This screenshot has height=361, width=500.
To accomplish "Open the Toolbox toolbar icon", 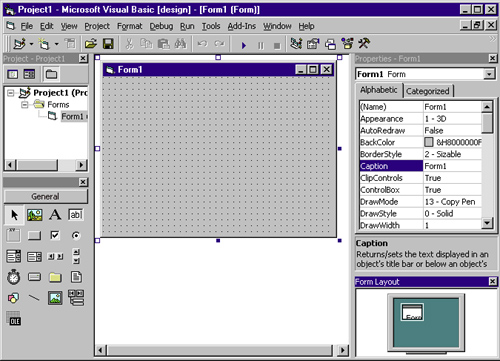I will 364,44.
